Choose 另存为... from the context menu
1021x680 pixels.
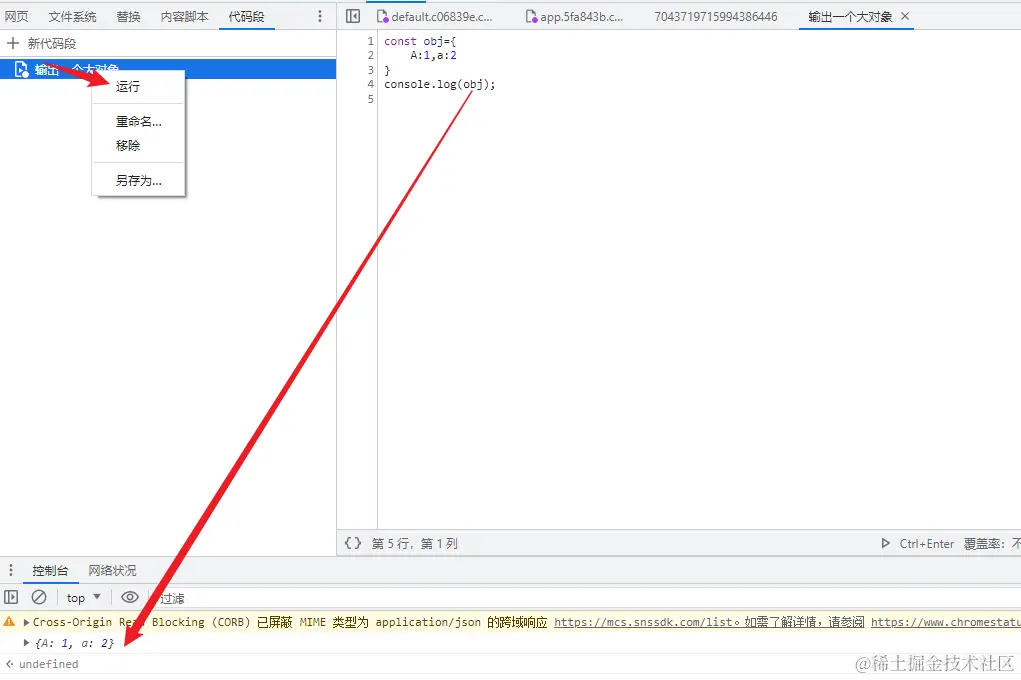click(x=139, y=180)
